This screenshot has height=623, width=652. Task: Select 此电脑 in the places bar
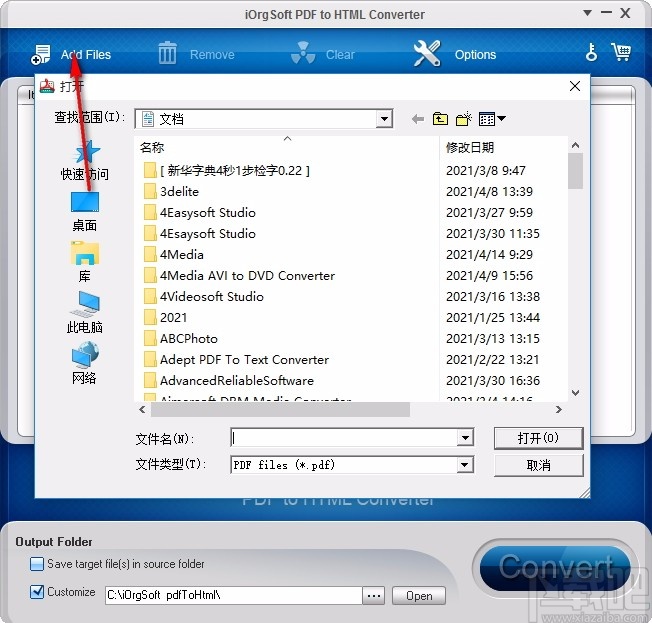[x=85, y=313]
